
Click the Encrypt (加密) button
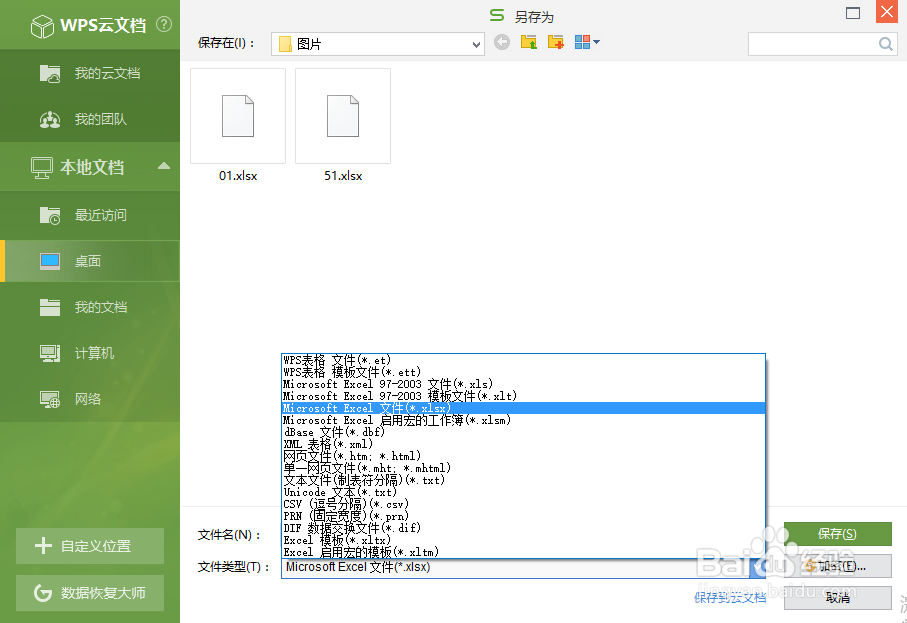838,566
